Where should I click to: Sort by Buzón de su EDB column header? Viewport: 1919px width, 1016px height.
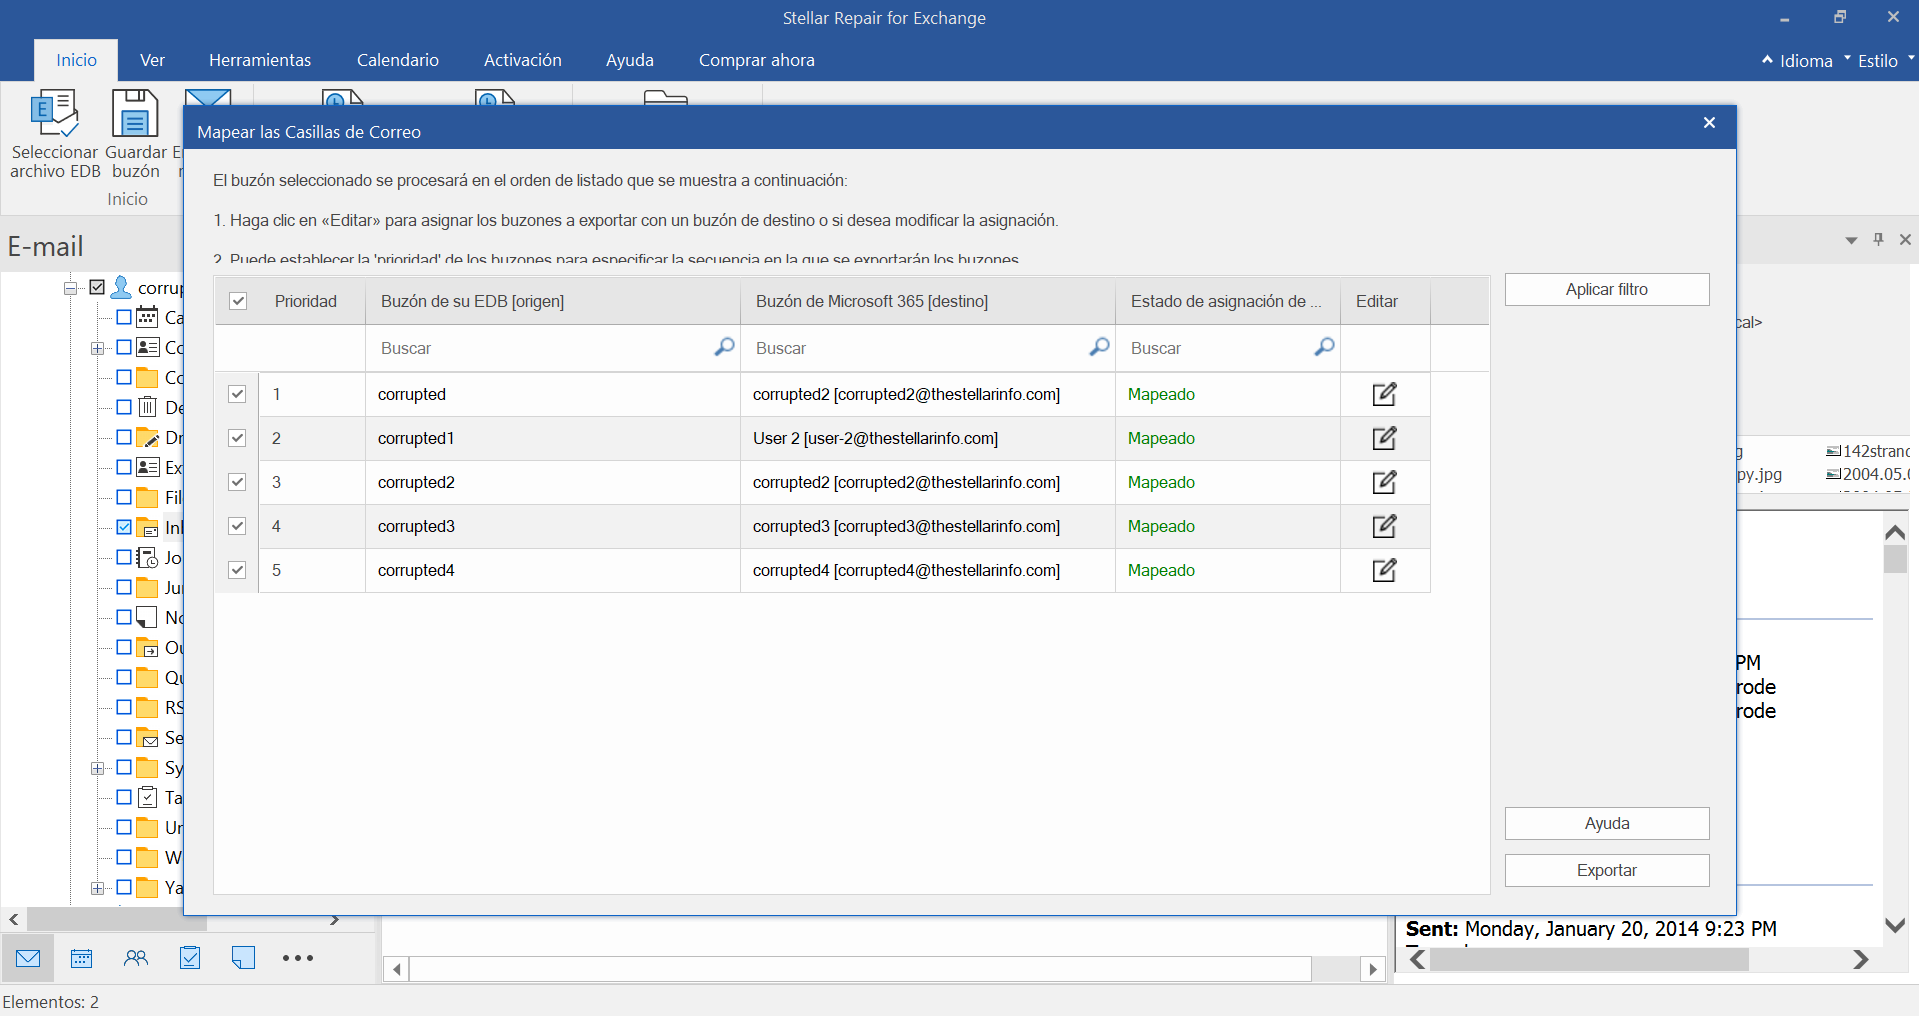553,301
